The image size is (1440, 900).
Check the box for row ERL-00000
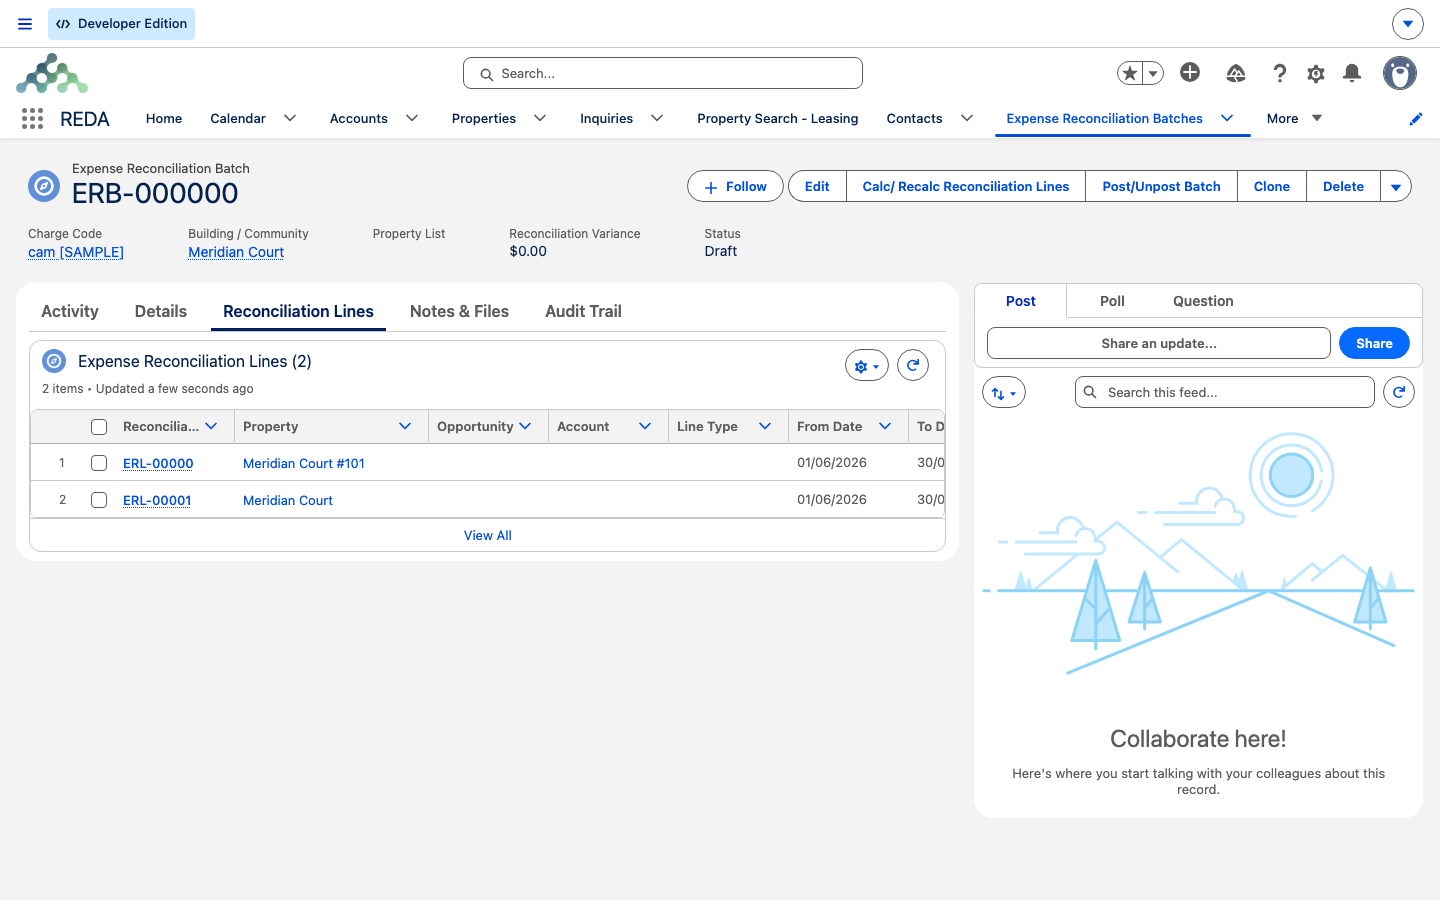(99, 463)
